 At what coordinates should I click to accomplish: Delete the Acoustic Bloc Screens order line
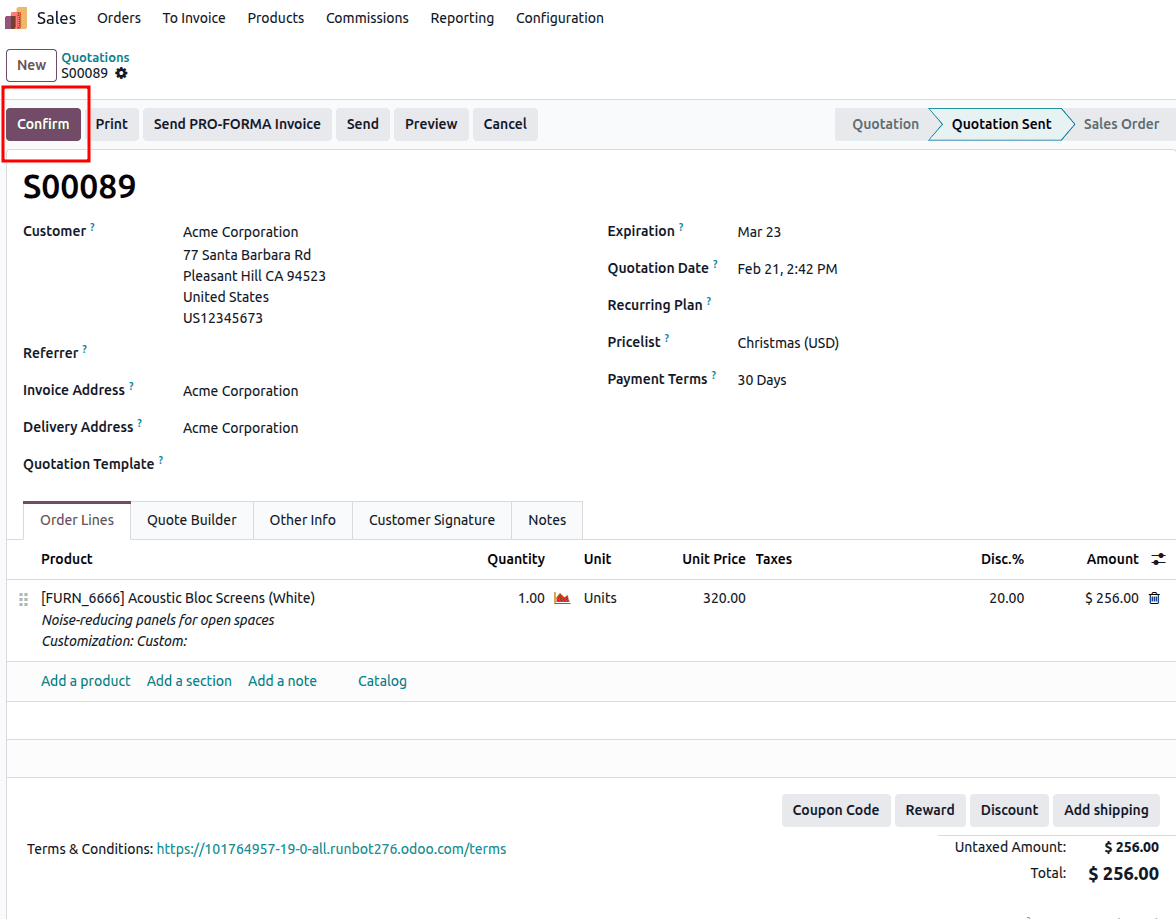tap(1154, 598)
